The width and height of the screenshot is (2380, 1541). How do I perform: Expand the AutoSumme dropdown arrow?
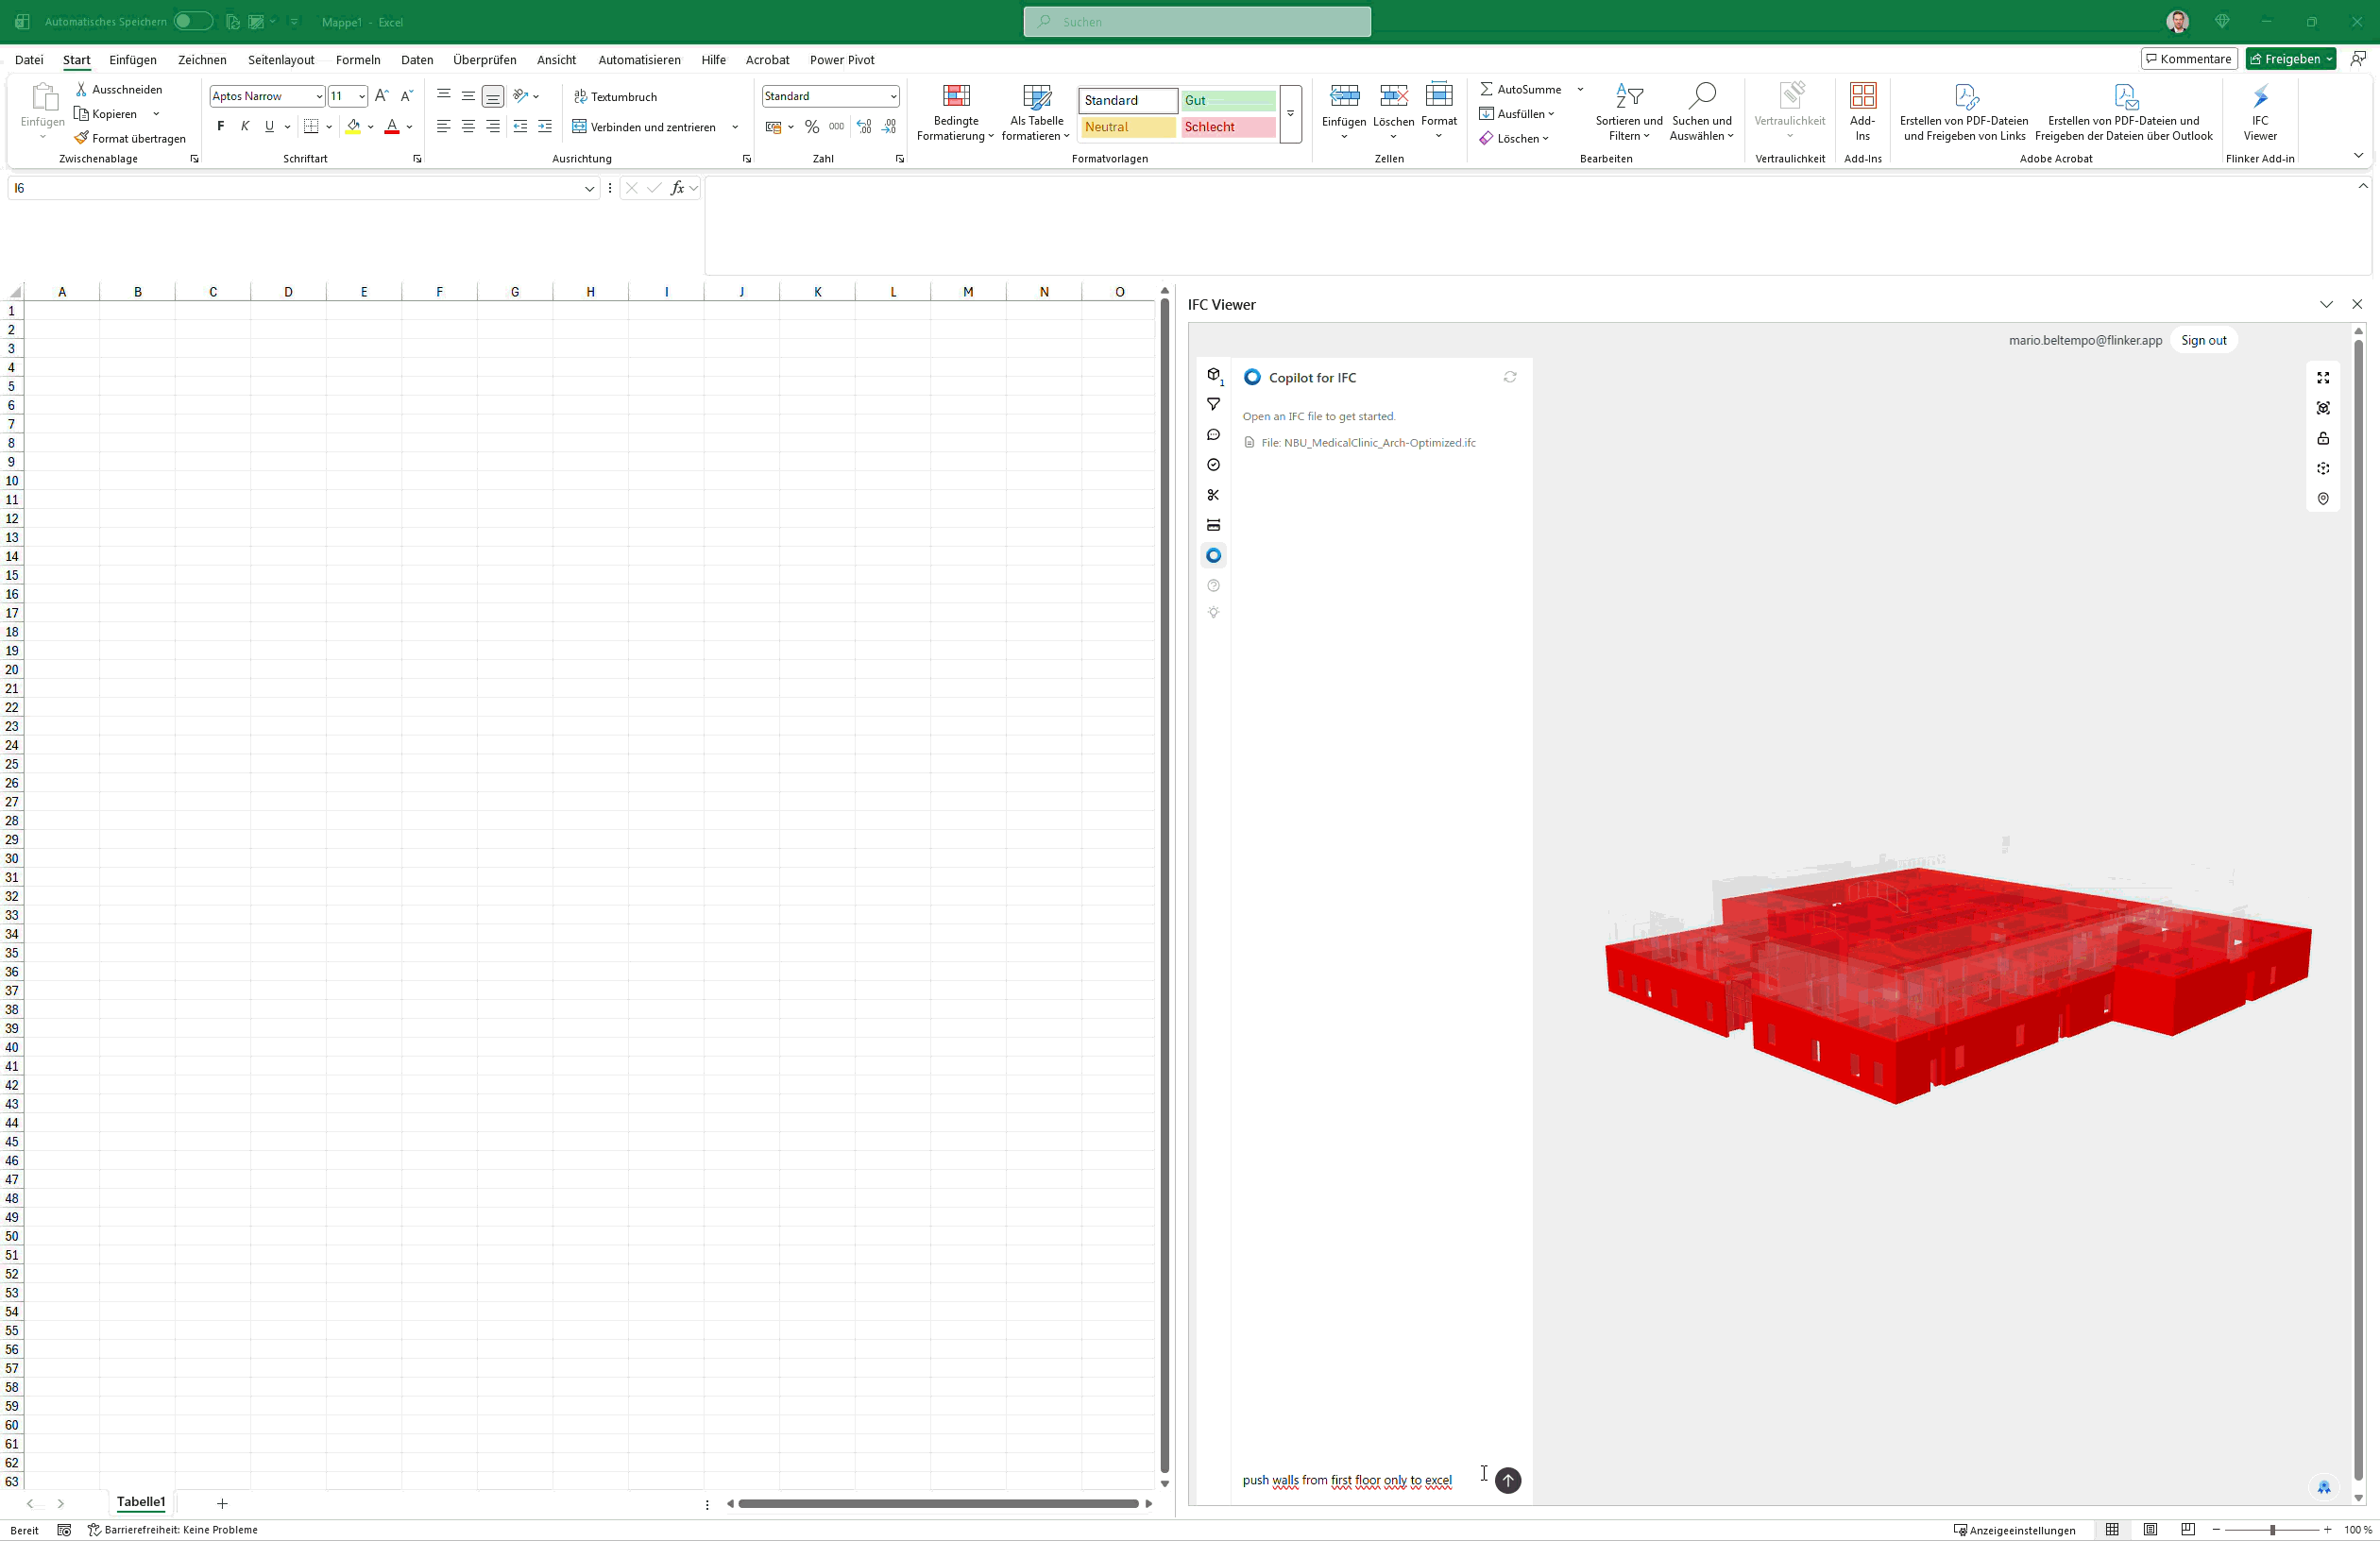[1580, 89]
